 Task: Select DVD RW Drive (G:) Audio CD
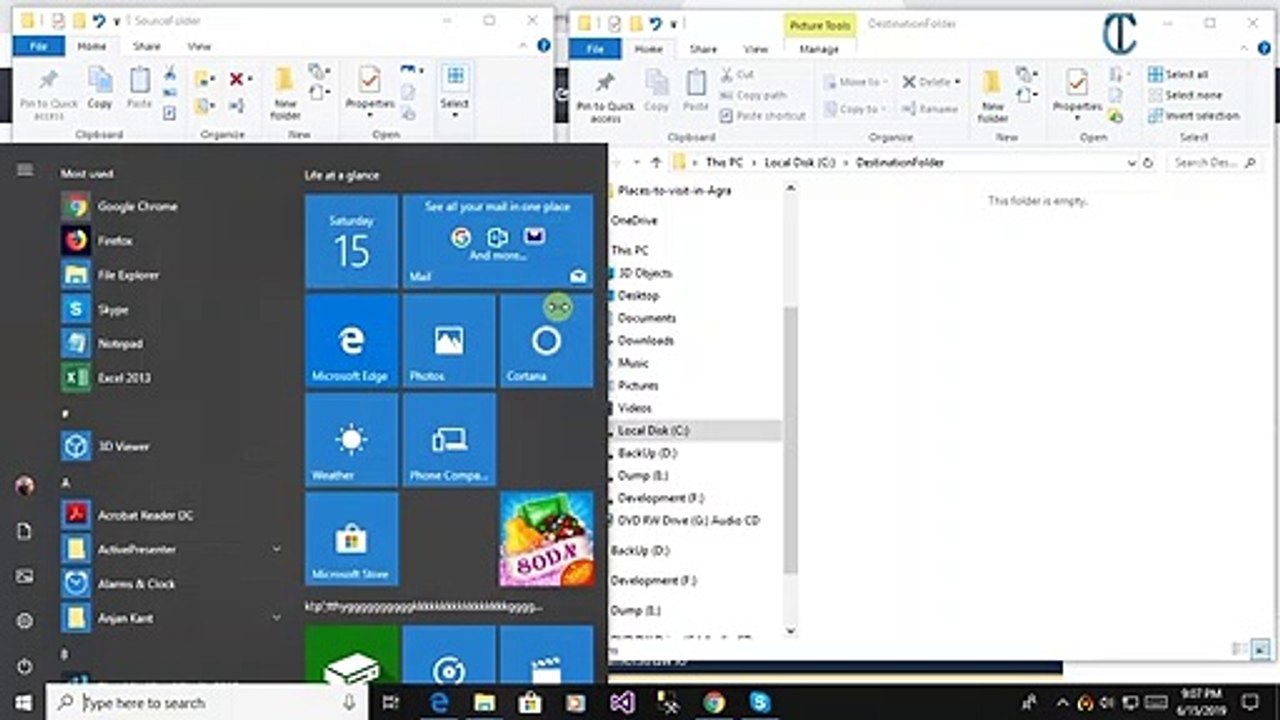tap(688, 520)
